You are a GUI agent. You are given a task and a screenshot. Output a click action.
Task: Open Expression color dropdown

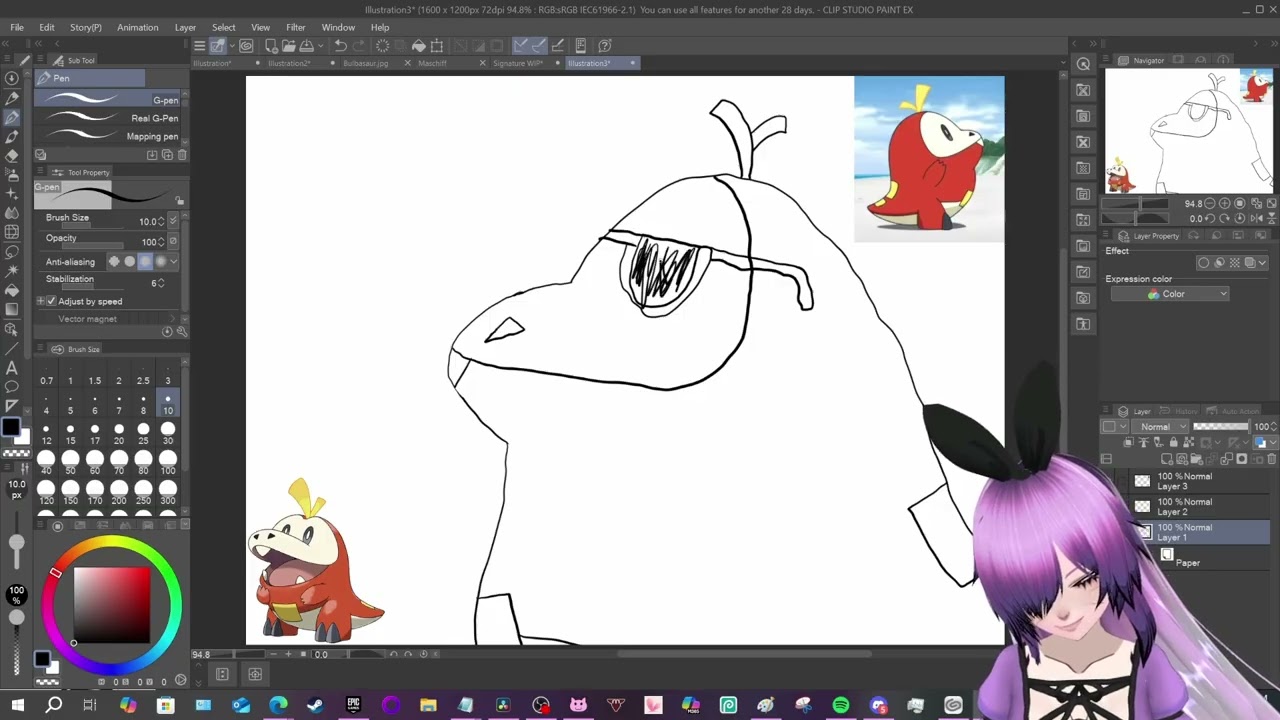pos(1170,294)
